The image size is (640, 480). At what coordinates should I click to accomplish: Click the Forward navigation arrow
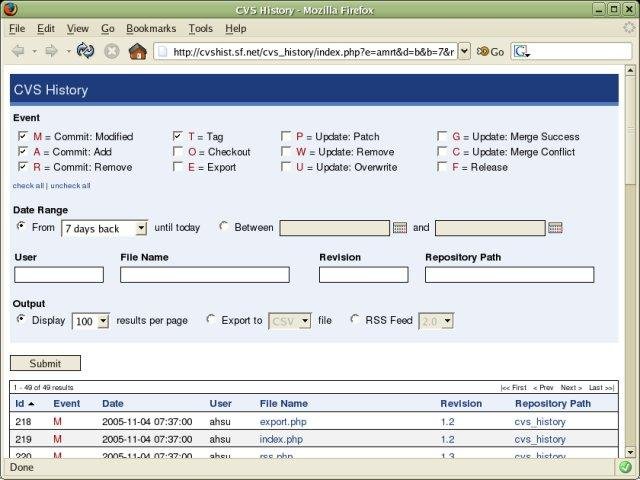(x=50, y=51)
